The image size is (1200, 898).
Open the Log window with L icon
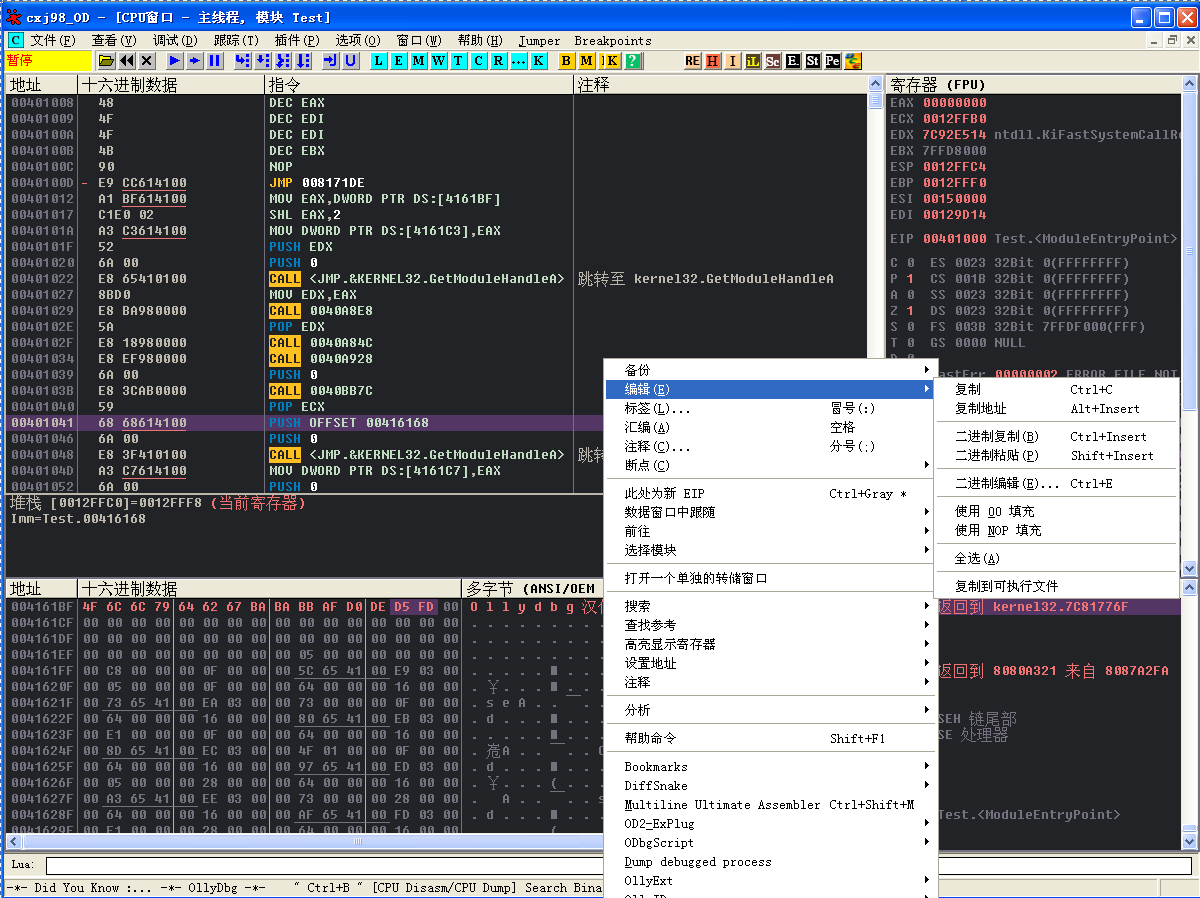379,61
